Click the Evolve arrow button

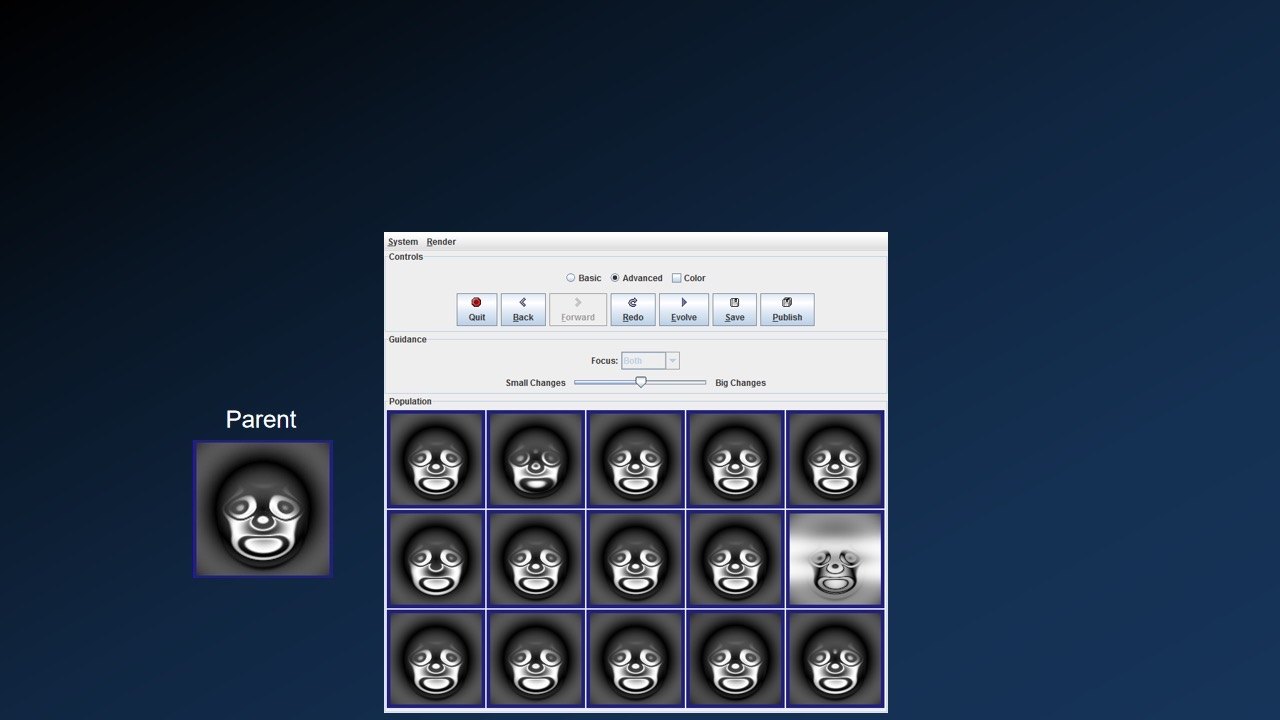[x=684, y=309]
